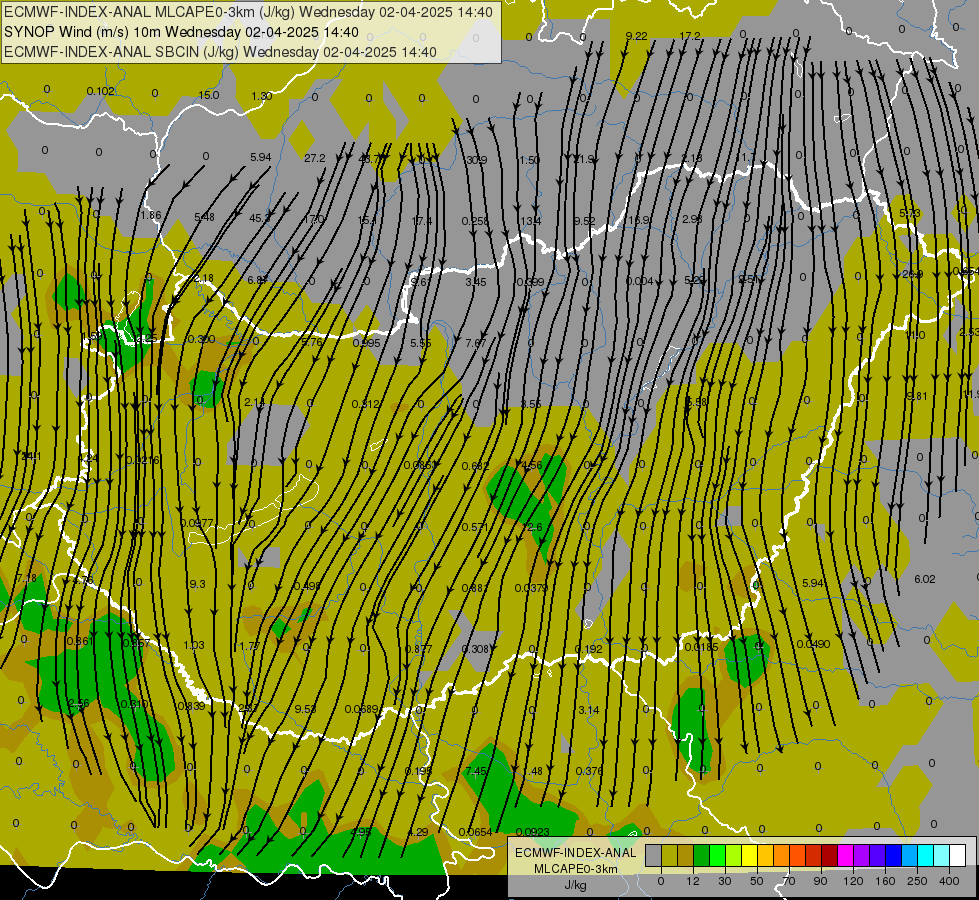The height and width of the screenshot is (900, 979).
Task: Click the legend scale label 160
Action: tap(885, 881)
